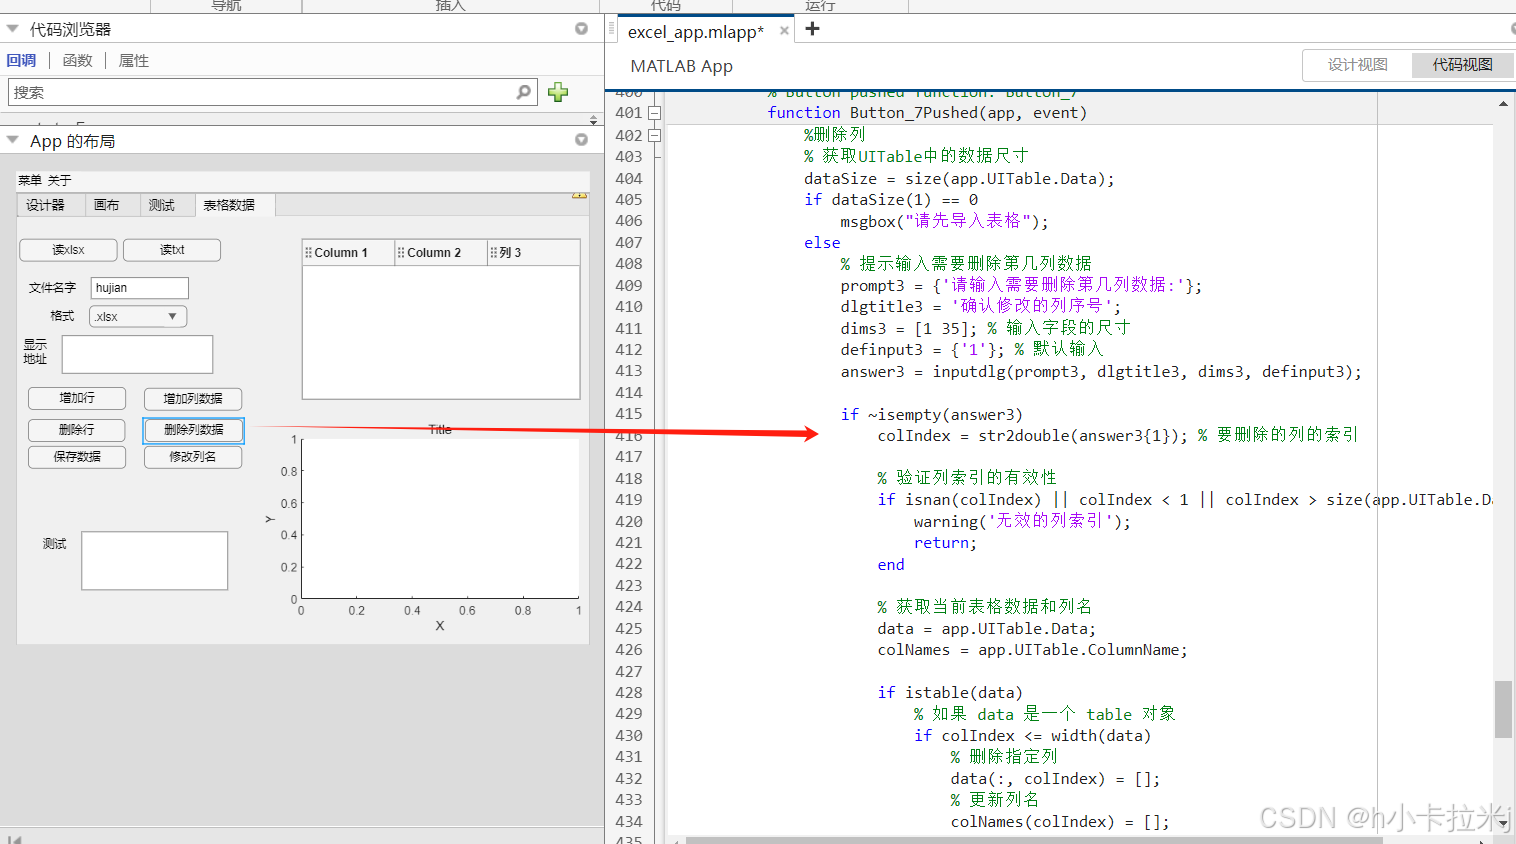This screenshot has height=844, width=1516.
Task: Click the dataSize = size(app.UITable.Data) line
Action: [958, 178]
